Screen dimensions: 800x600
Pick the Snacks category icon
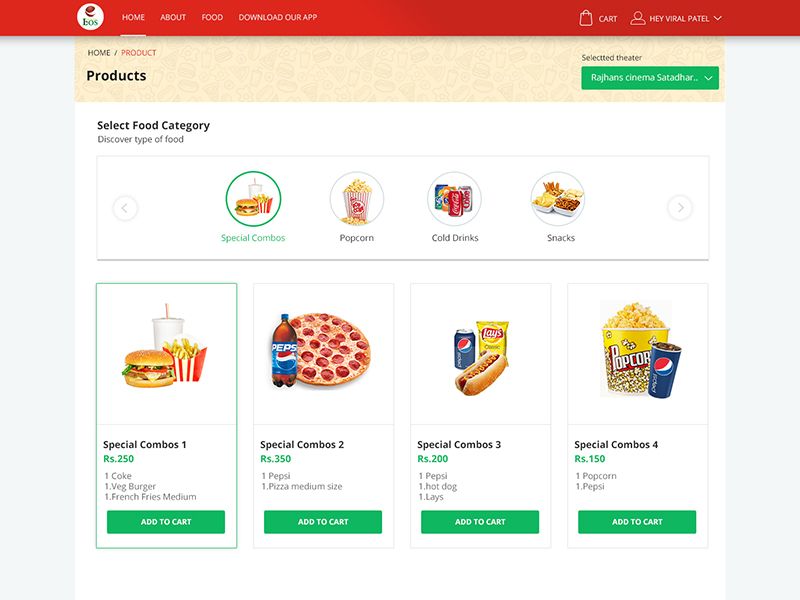[558, 199]
